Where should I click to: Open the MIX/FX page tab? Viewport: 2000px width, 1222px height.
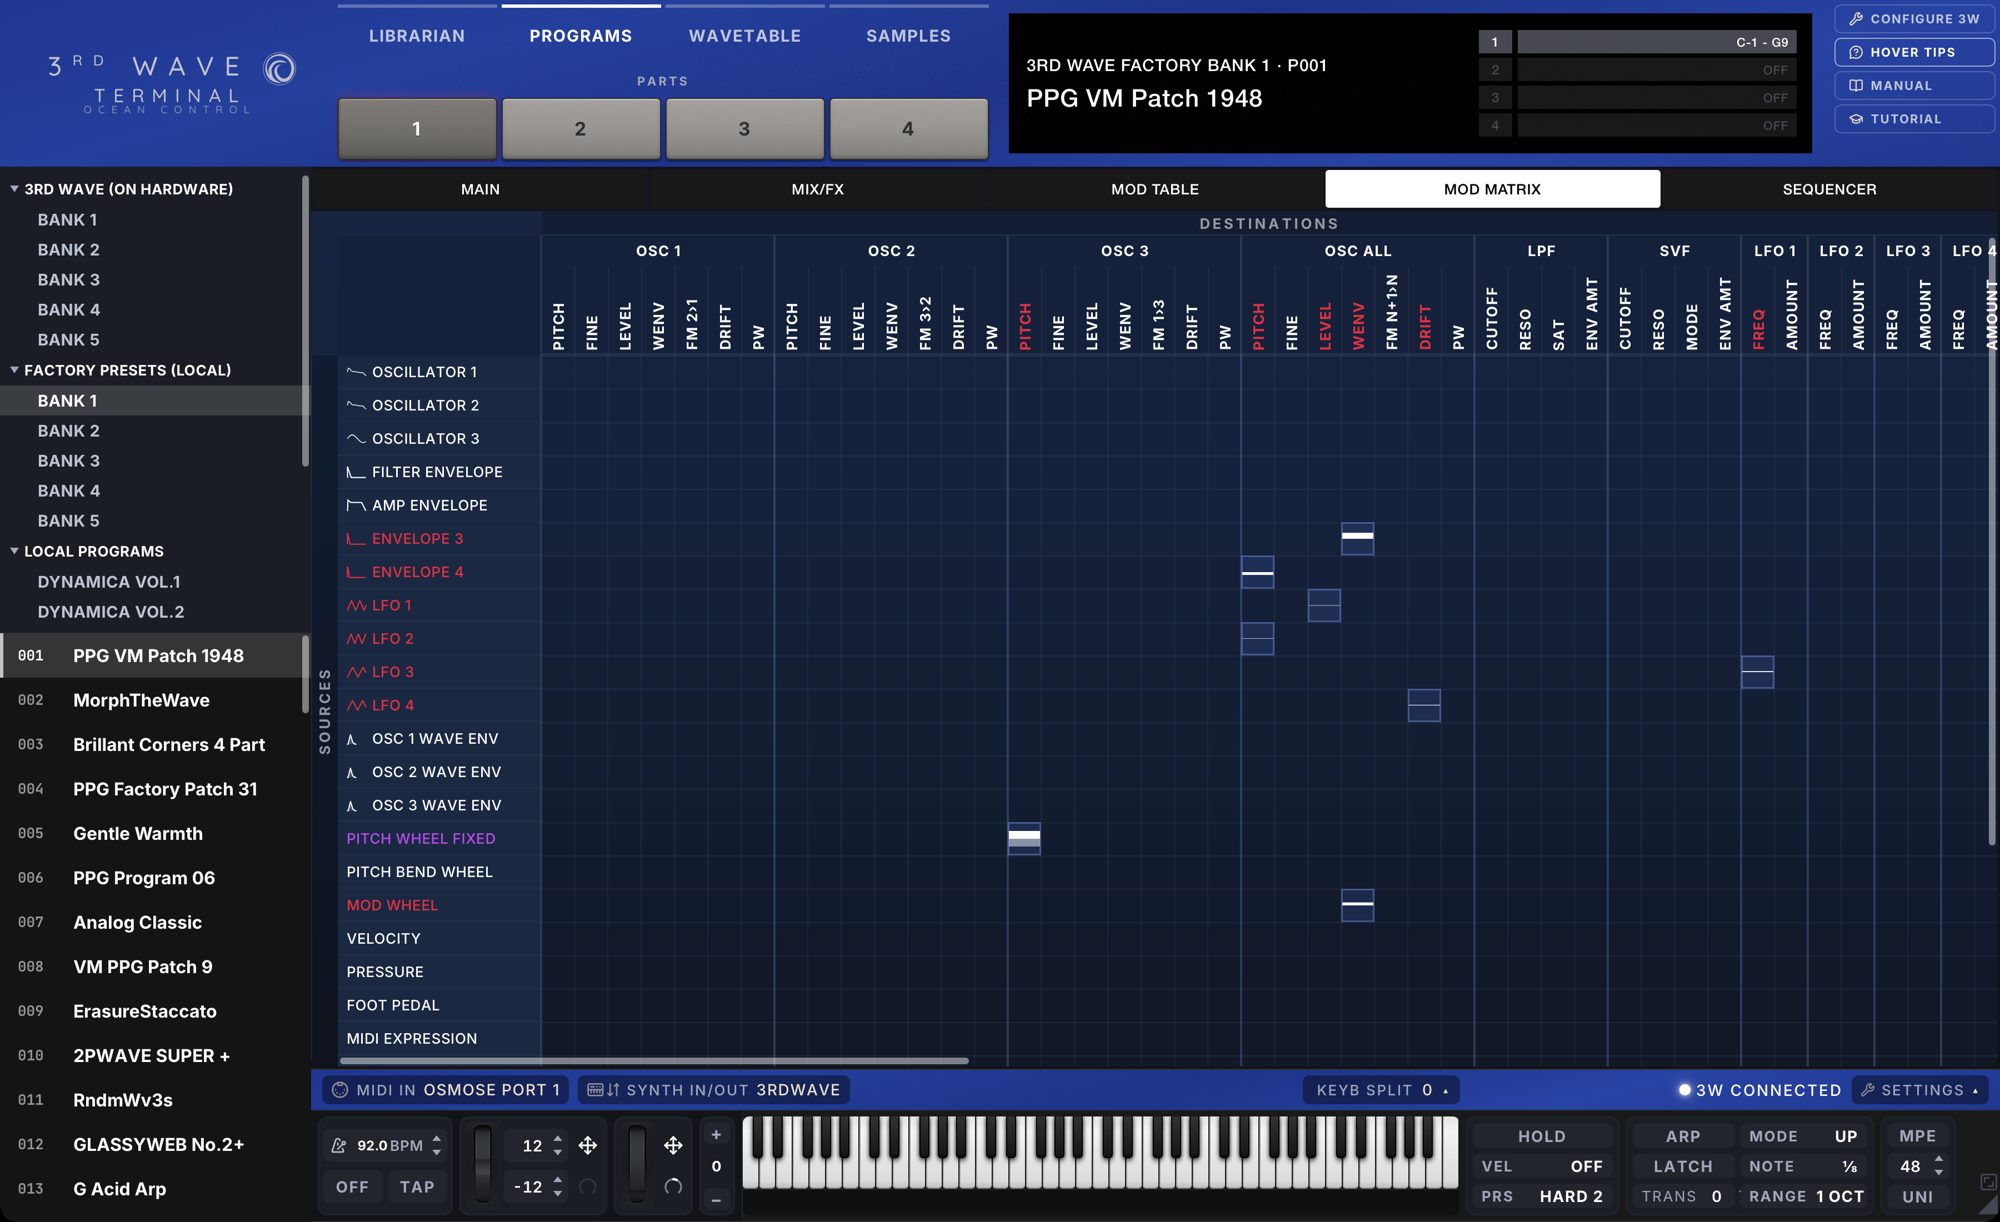pos(818,189)
